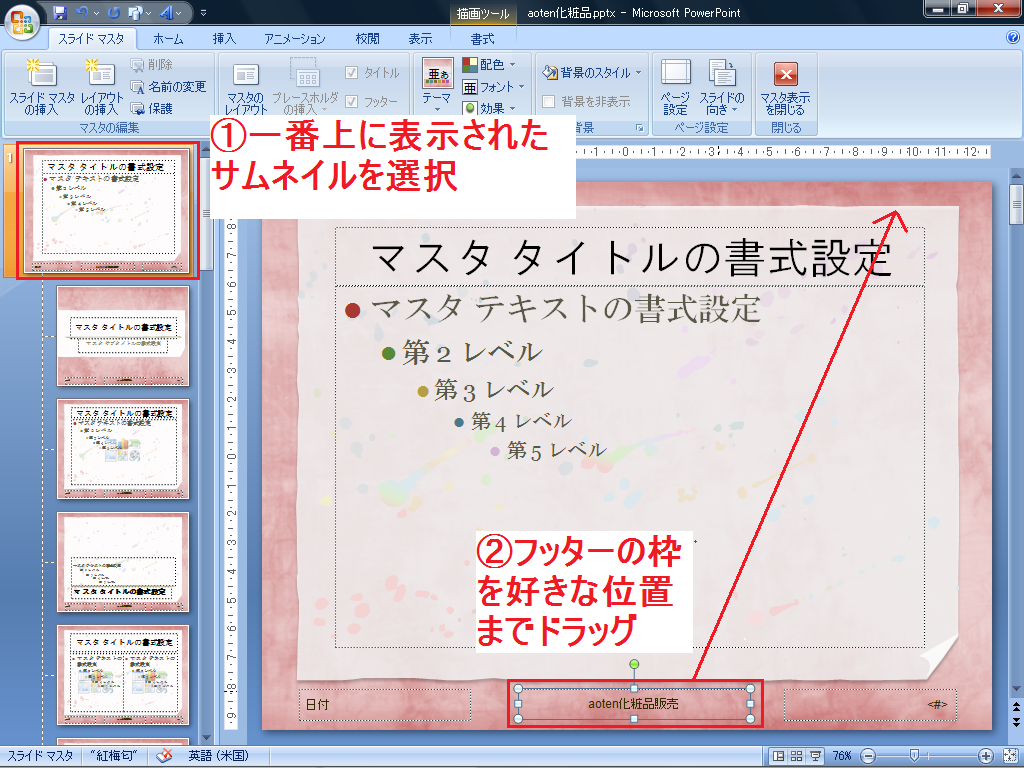Select the second layout thumbnail in the pane
Viewport: 1024px width, 768px height.
point(122,448)
